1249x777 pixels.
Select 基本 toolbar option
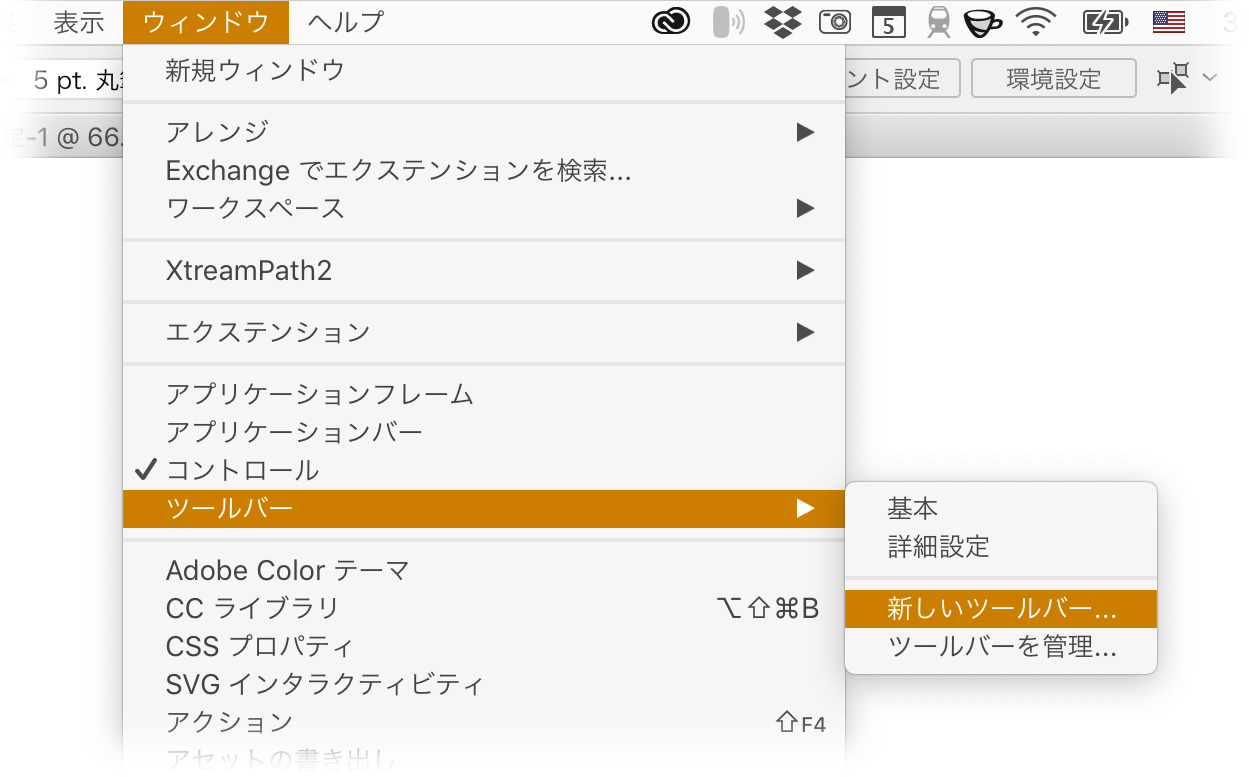[1001, 509]
